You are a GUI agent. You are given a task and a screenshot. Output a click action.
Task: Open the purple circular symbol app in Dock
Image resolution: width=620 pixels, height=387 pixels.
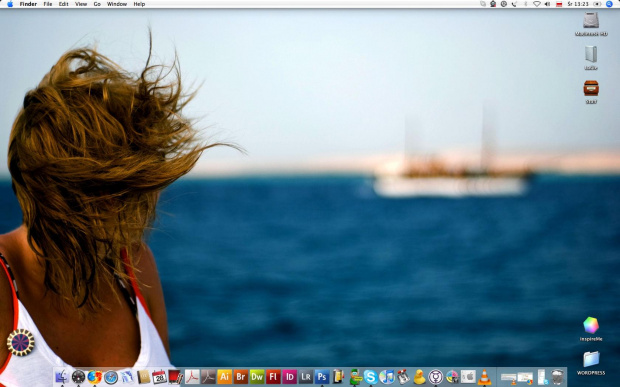pyautogui.click(x=435, y=377)
